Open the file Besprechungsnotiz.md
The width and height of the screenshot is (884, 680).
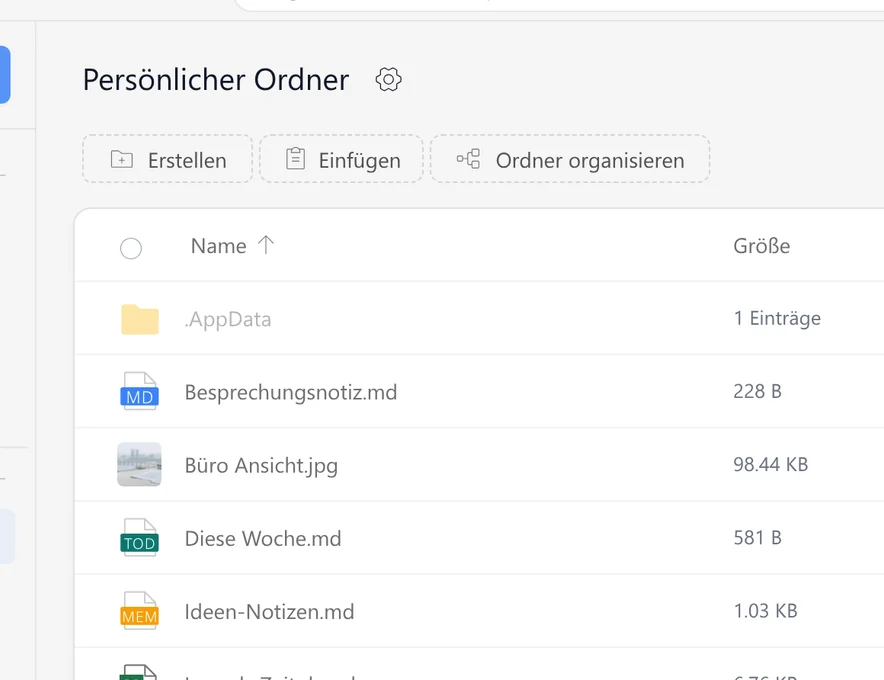coord(291,392)
